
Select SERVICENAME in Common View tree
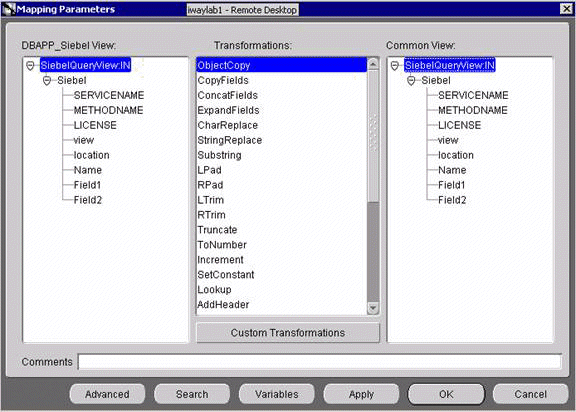point(473,95)
